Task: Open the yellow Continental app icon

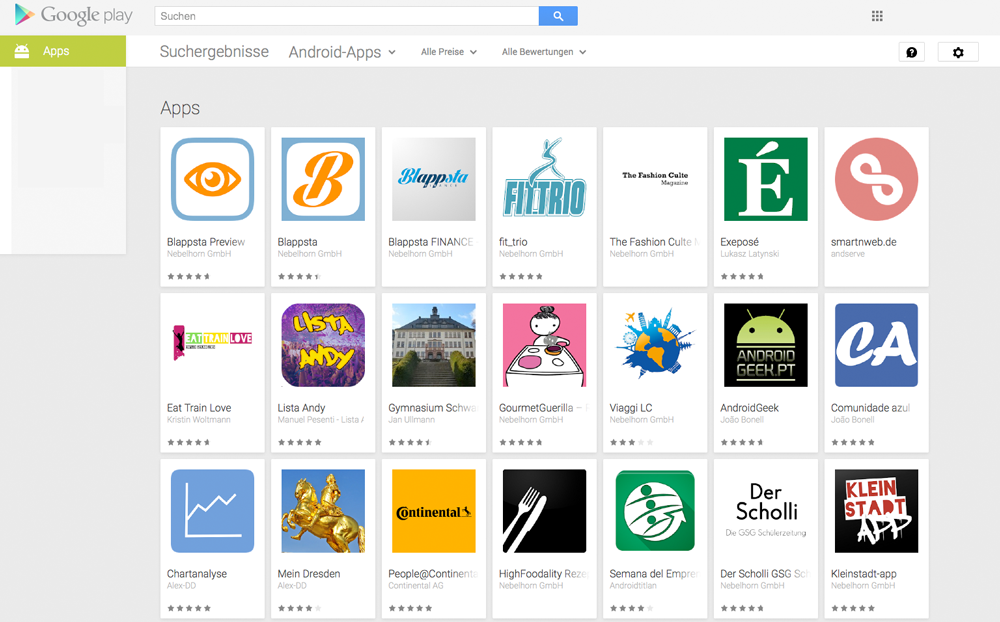Action: tap(434, 511)
